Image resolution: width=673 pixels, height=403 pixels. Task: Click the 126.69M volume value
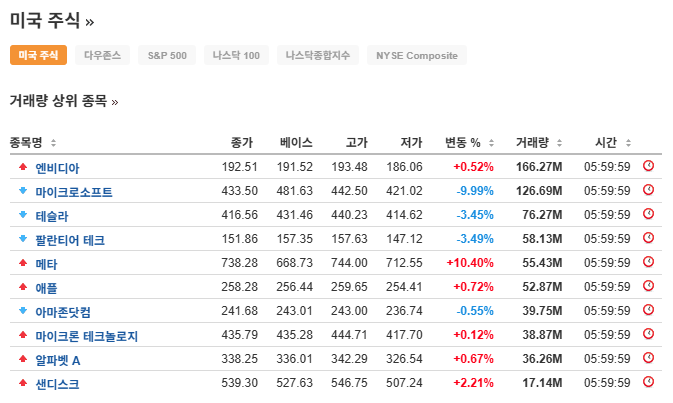[539, 191]
